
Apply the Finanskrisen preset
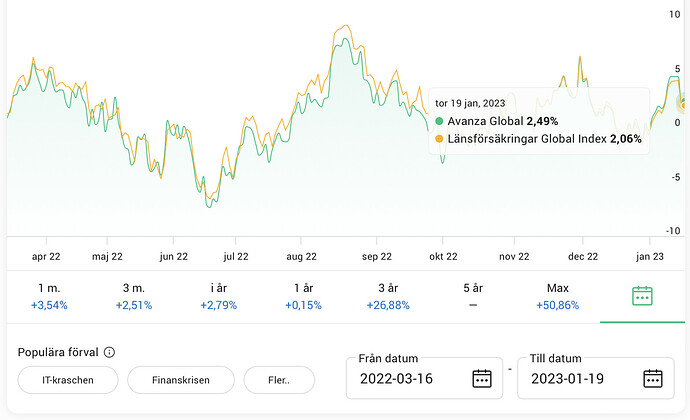pyautogui.click(x=181, y=380)
